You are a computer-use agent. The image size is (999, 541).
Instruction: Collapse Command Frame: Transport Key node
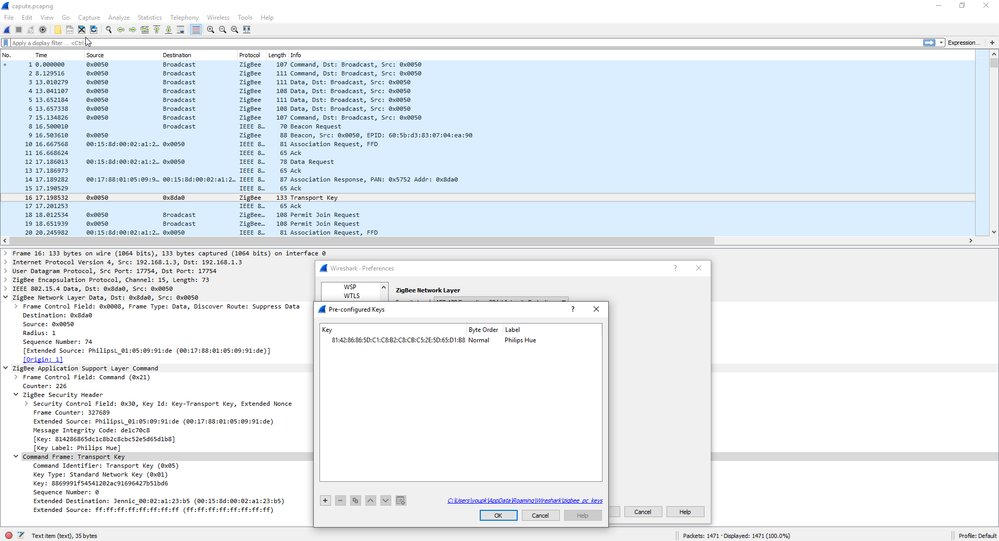click(x=16, y=457)
